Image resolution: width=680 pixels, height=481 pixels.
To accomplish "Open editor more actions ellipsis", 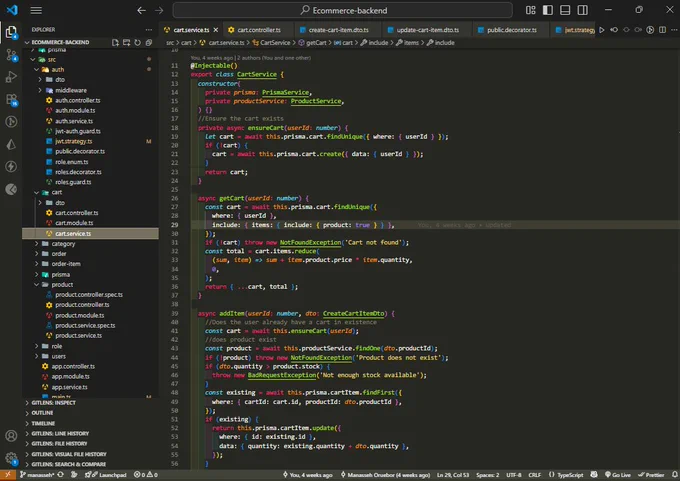I will click(x=674, y=30).
